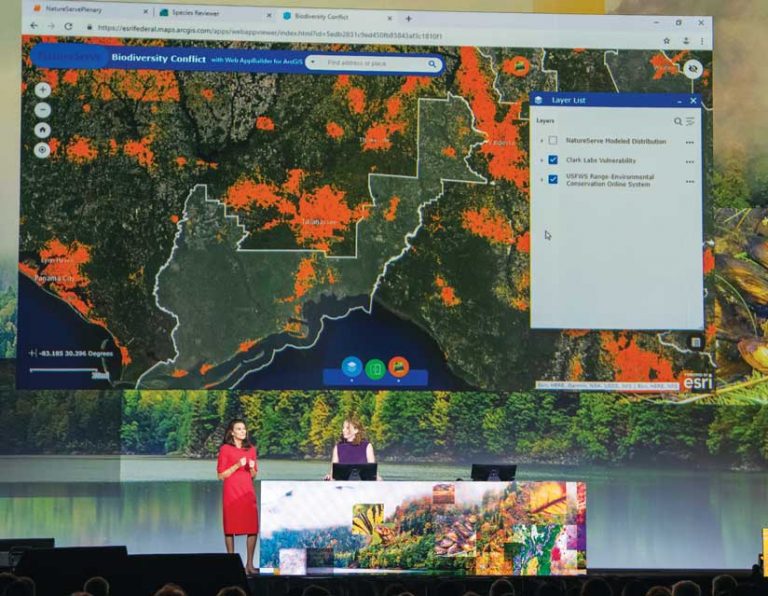Expand Clark Labs Vulnerability layer
The height and width of the screenshot is (596, 768).
[541, 160]
